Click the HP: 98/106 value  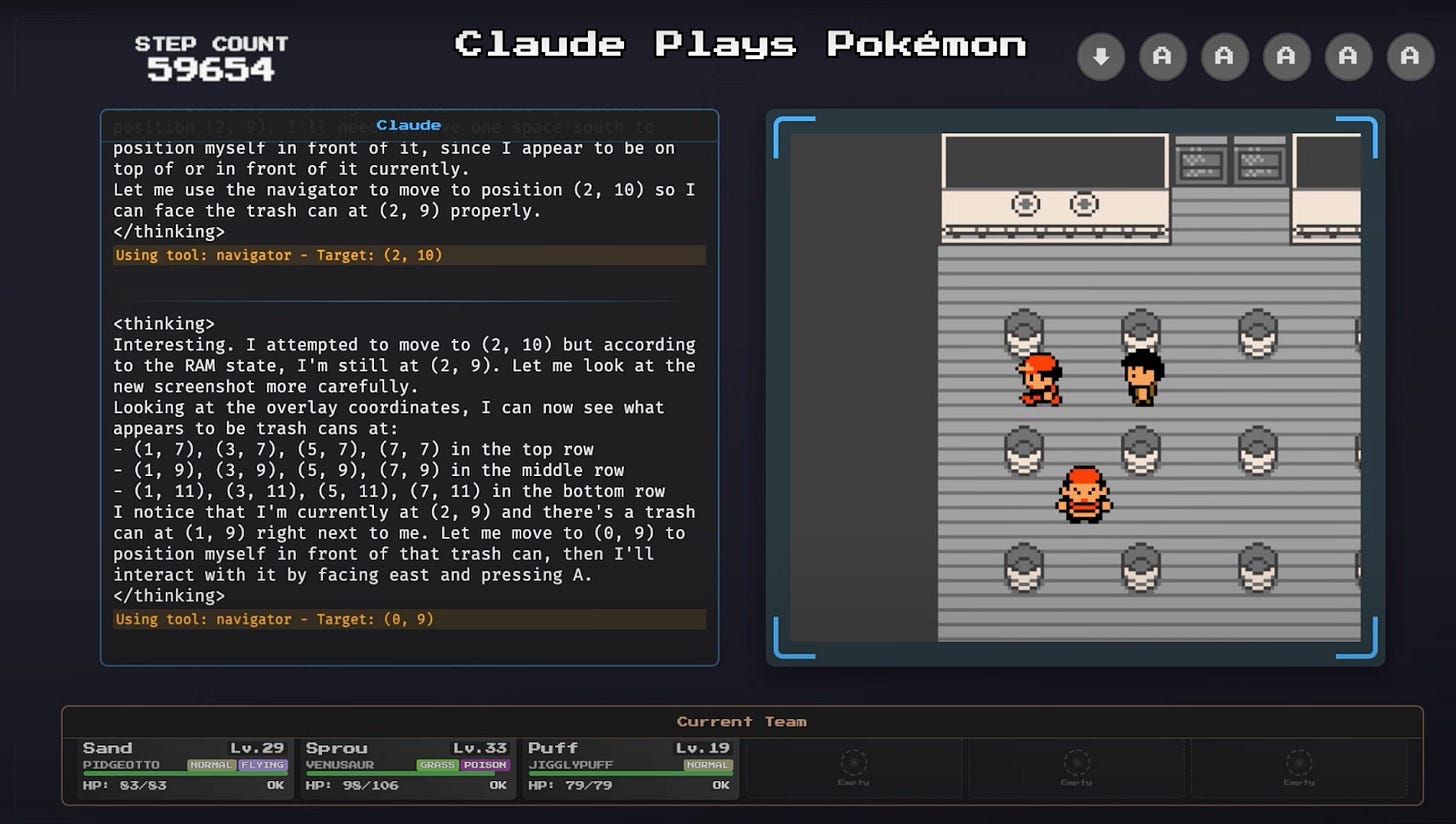351,786
